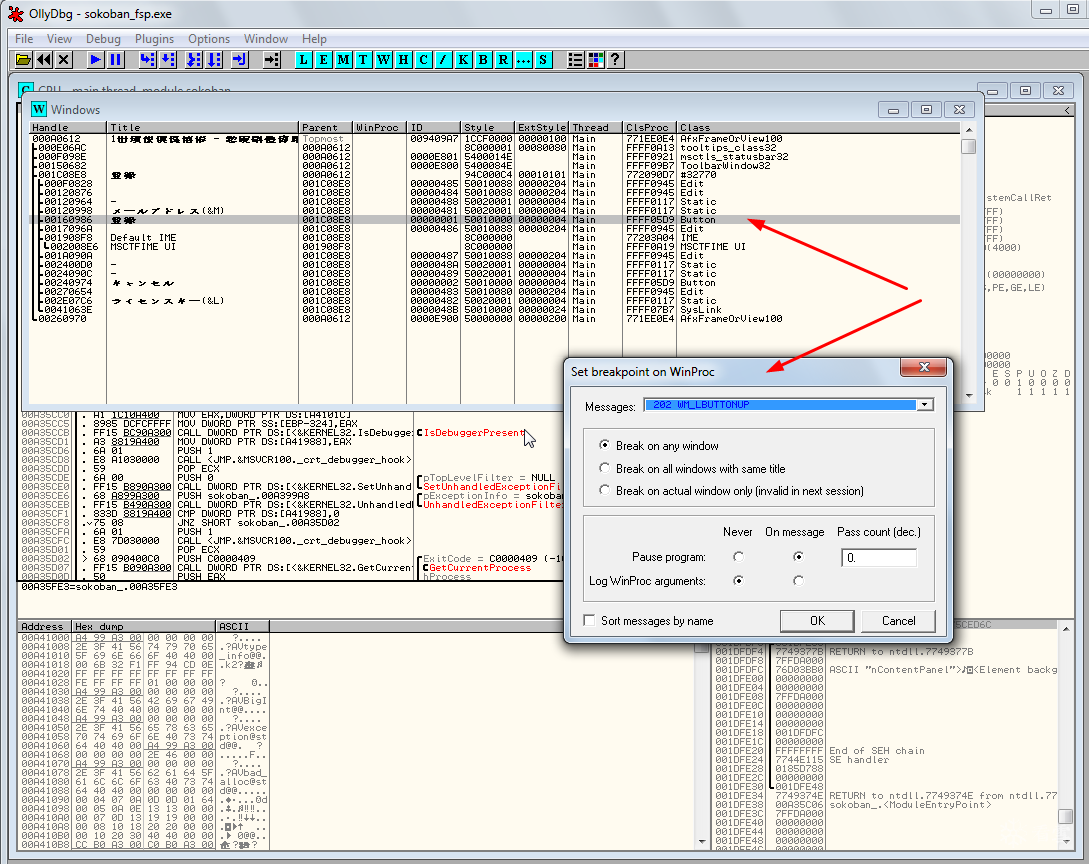Click the Run program play icon

[96, 60]
